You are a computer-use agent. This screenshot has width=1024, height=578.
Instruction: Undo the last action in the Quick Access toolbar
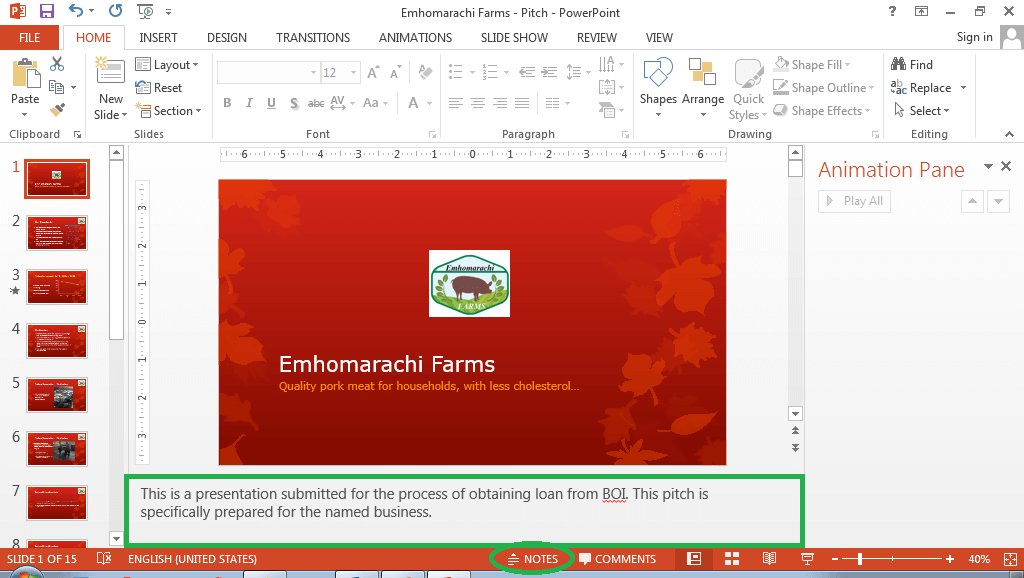click(76, 11)
